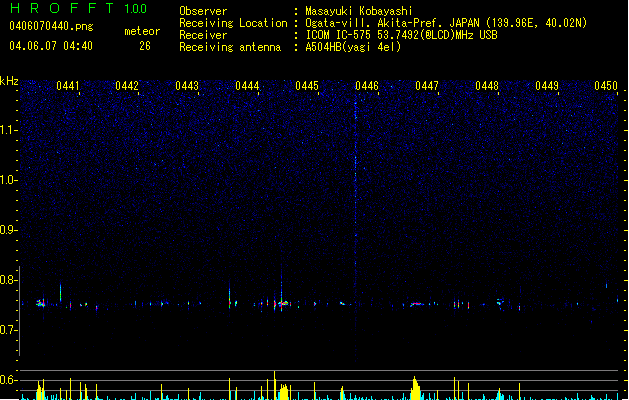Click the meteor echo cluster before 0441
The height and width of the screenshot is (400, 629).
click(41, 303)
